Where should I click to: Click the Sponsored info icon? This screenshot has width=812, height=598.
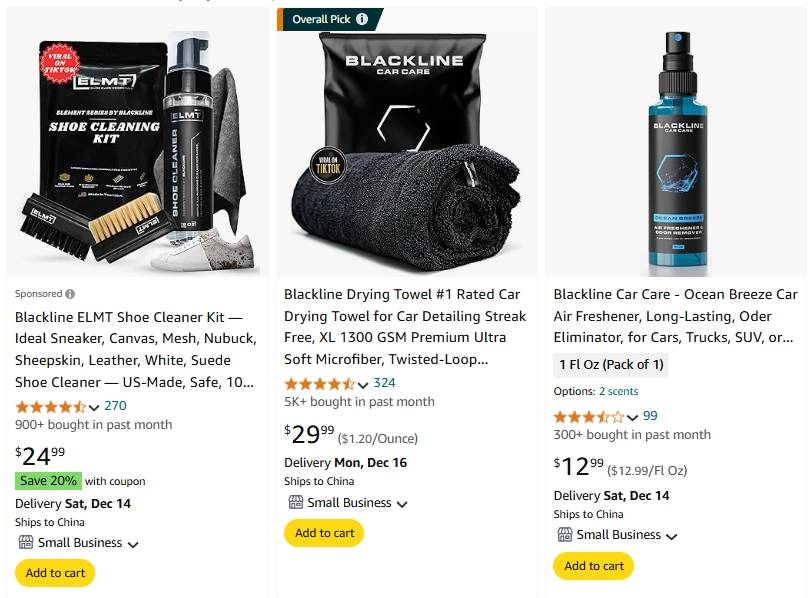pyautogui.click(x=70, y=294)
